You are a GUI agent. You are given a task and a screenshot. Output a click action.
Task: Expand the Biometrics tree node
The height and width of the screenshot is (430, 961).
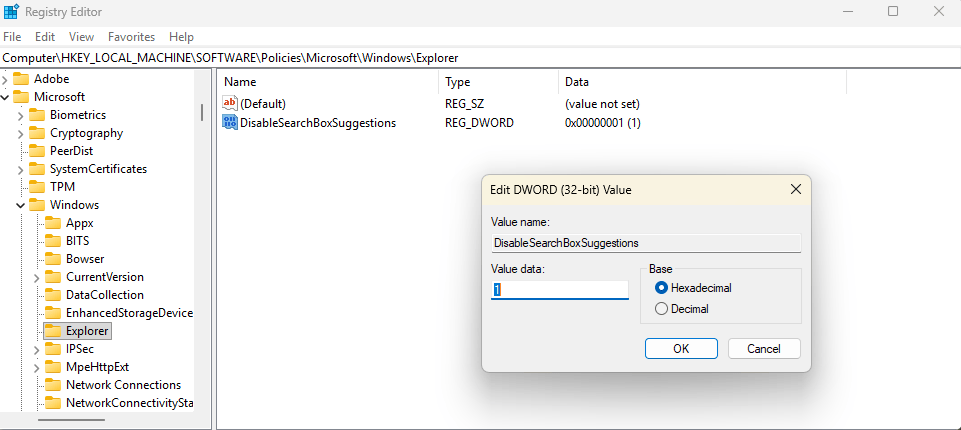tap(21, 115)
